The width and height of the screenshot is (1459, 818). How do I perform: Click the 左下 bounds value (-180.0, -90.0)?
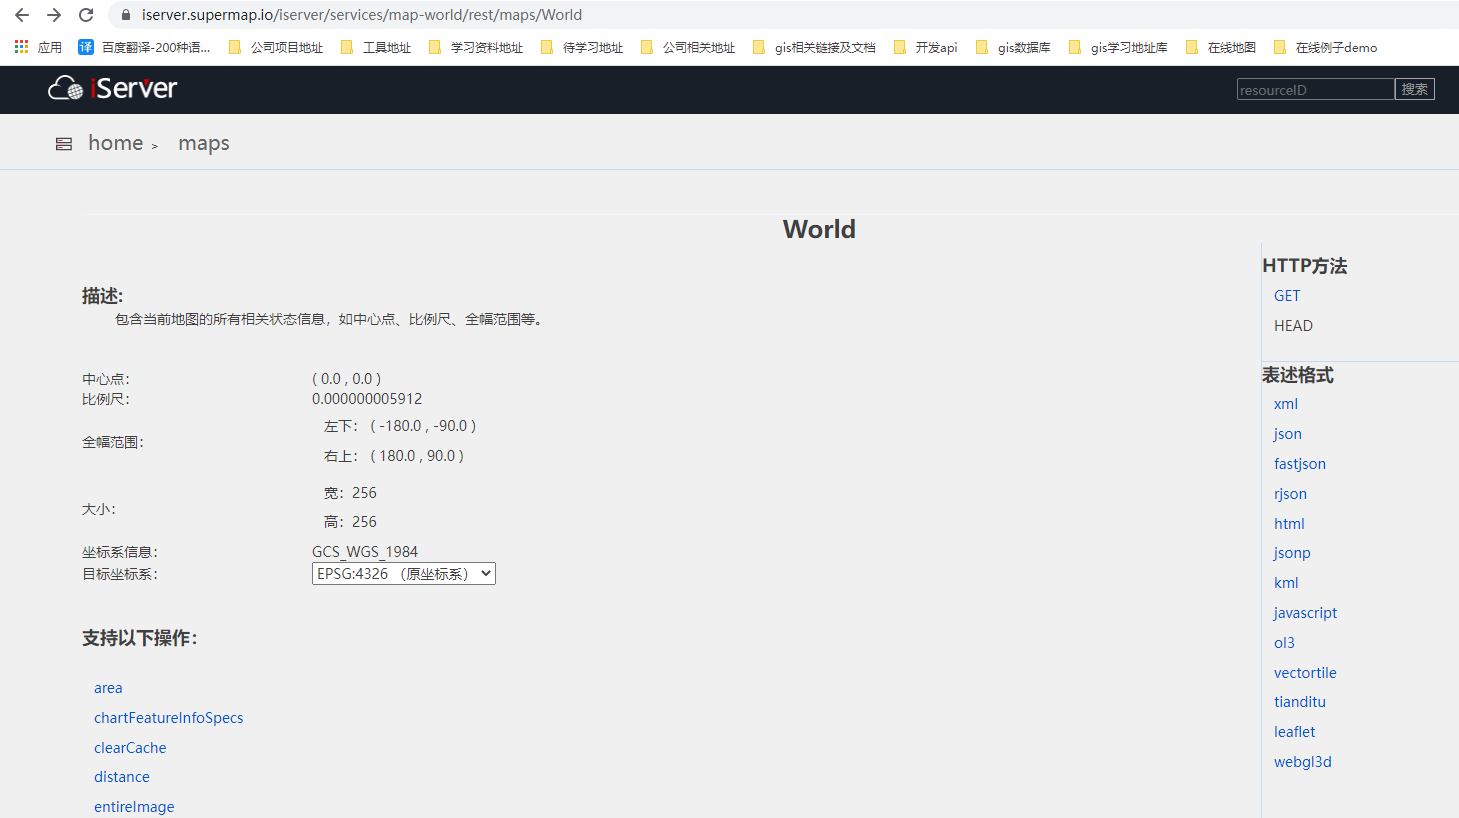(x=423, y=426)
